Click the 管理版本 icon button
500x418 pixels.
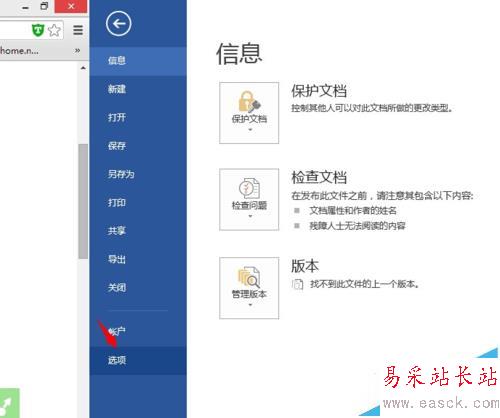[249, 288]
